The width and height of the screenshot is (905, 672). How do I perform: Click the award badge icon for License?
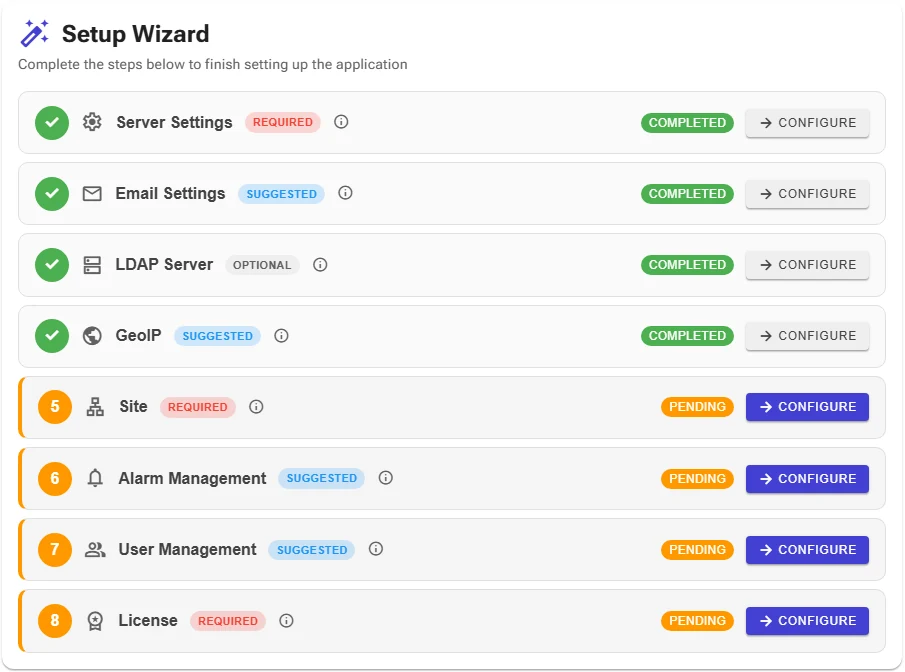click(x=95, y=621)
